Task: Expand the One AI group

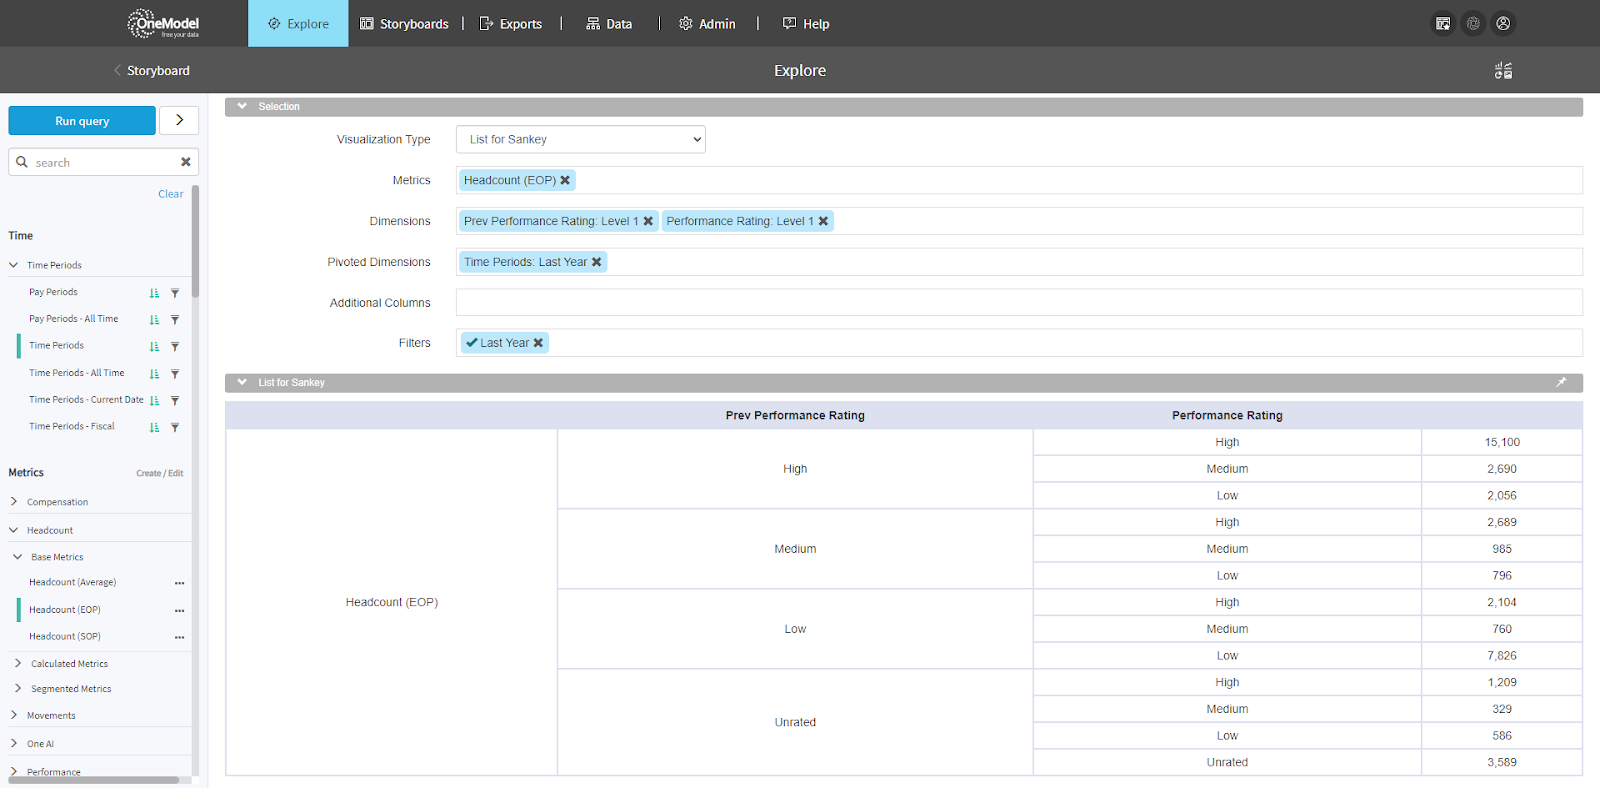Action: [x=14, y=743]
